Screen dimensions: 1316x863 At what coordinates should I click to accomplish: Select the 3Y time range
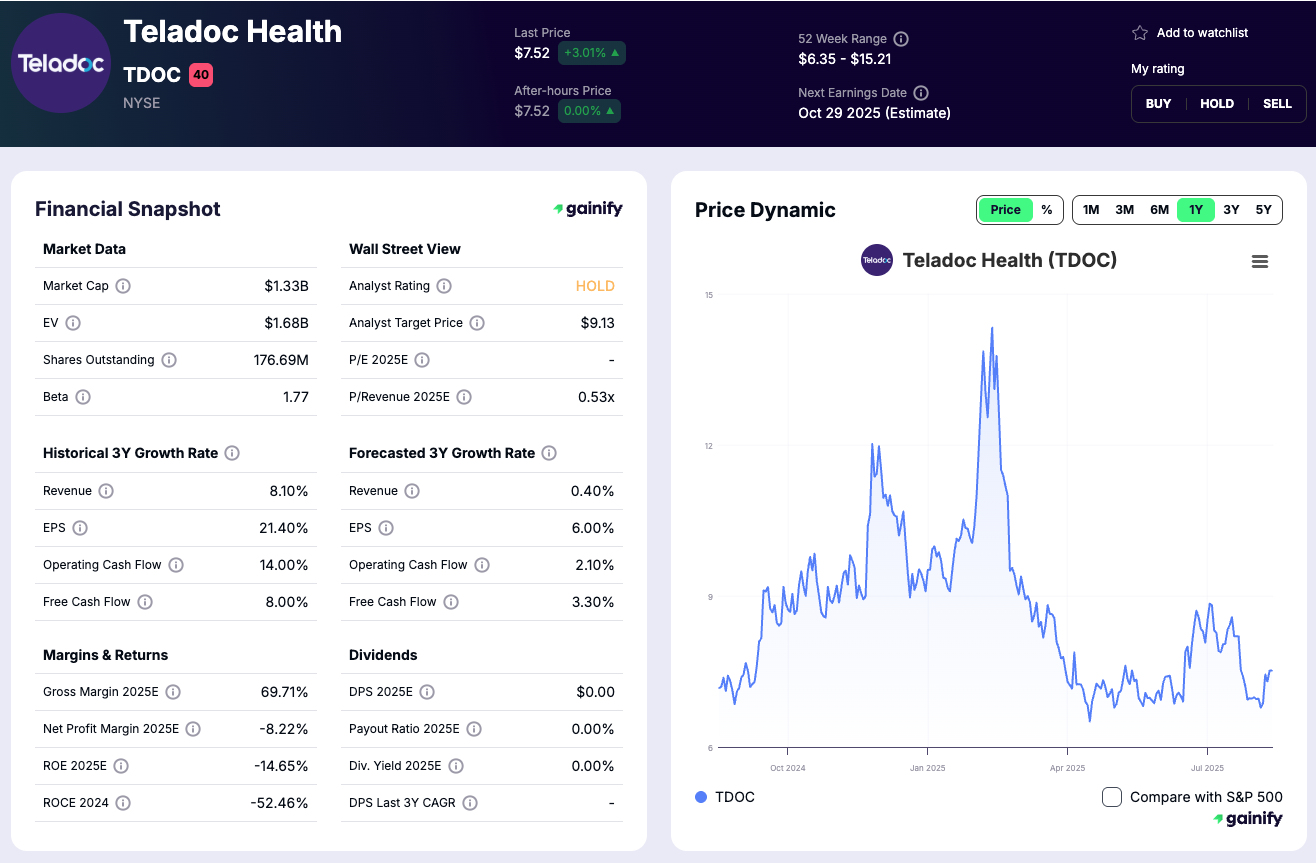click(x=1231, y=210)
